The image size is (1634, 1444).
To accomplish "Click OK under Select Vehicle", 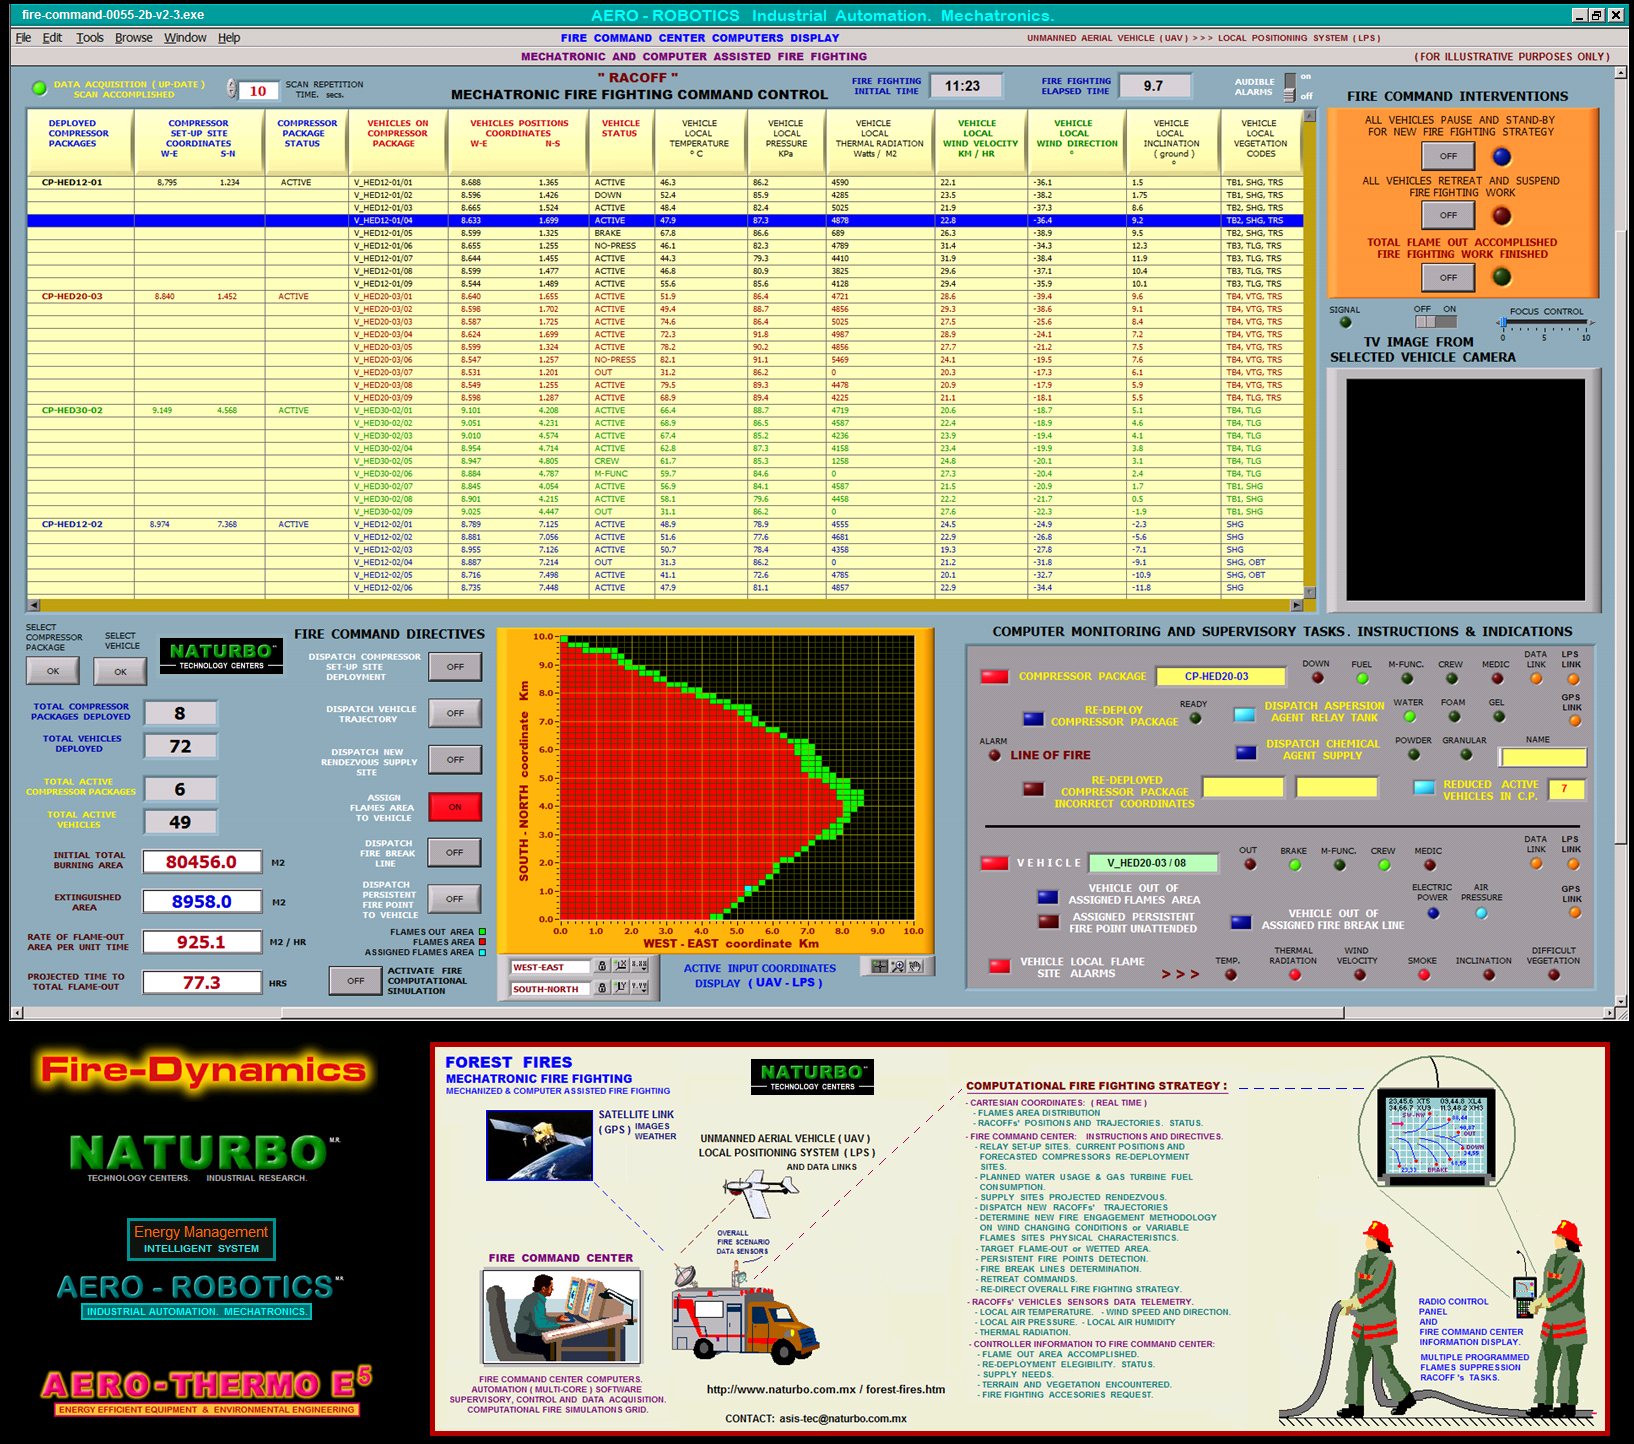I will point(121,672).
